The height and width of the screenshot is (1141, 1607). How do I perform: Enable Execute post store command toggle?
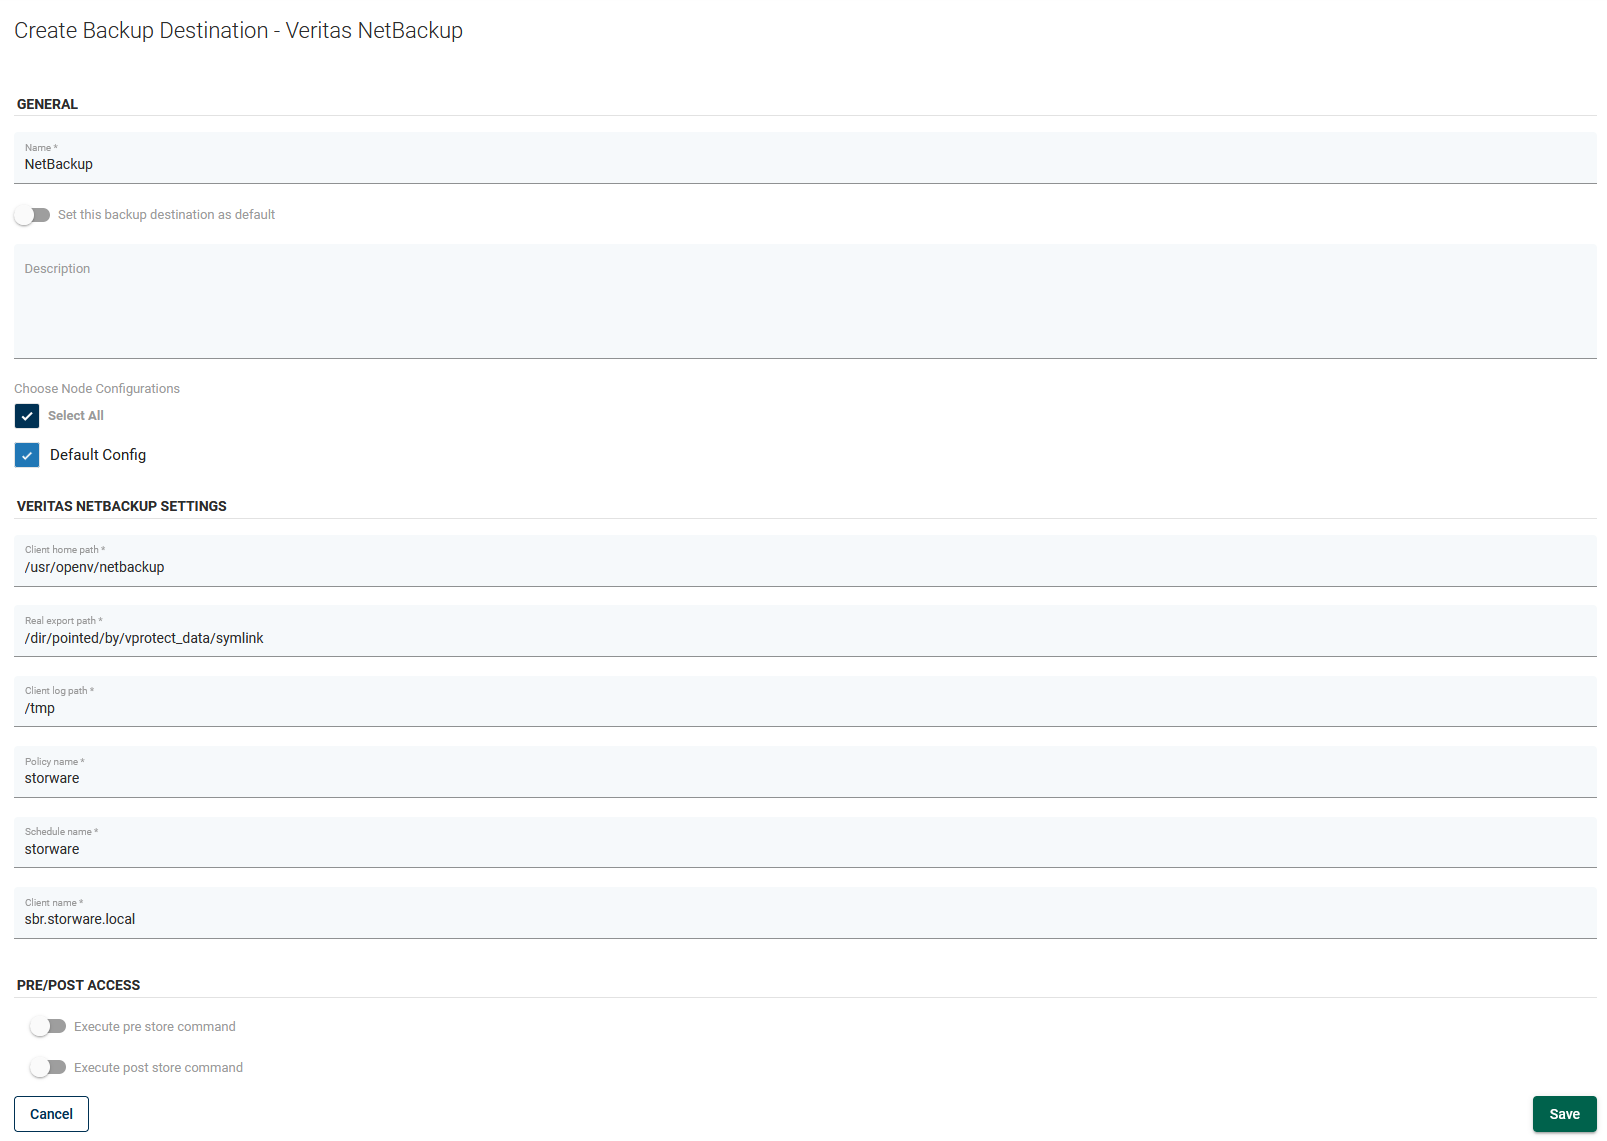point(48,1067)
